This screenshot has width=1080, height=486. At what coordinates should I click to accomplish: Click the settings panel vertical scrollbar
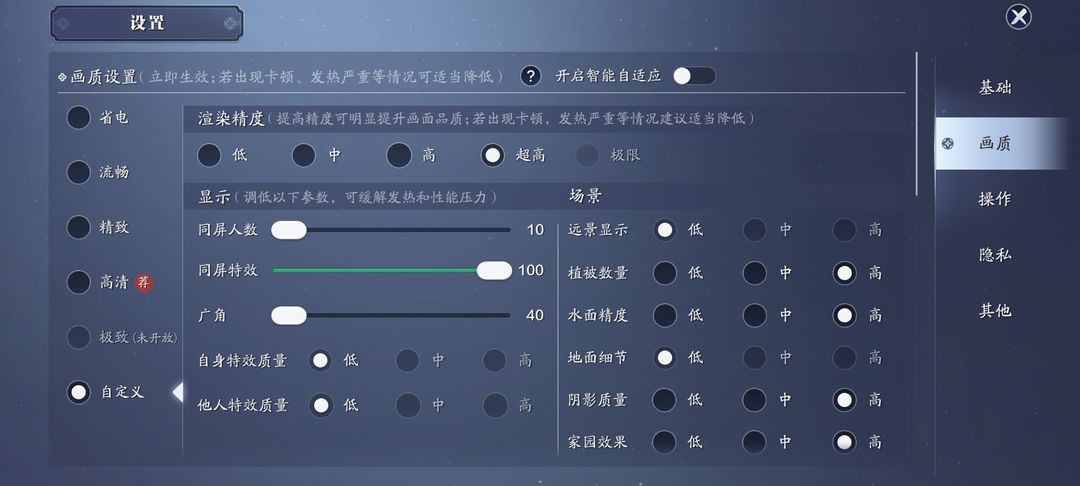pos(917,124)
